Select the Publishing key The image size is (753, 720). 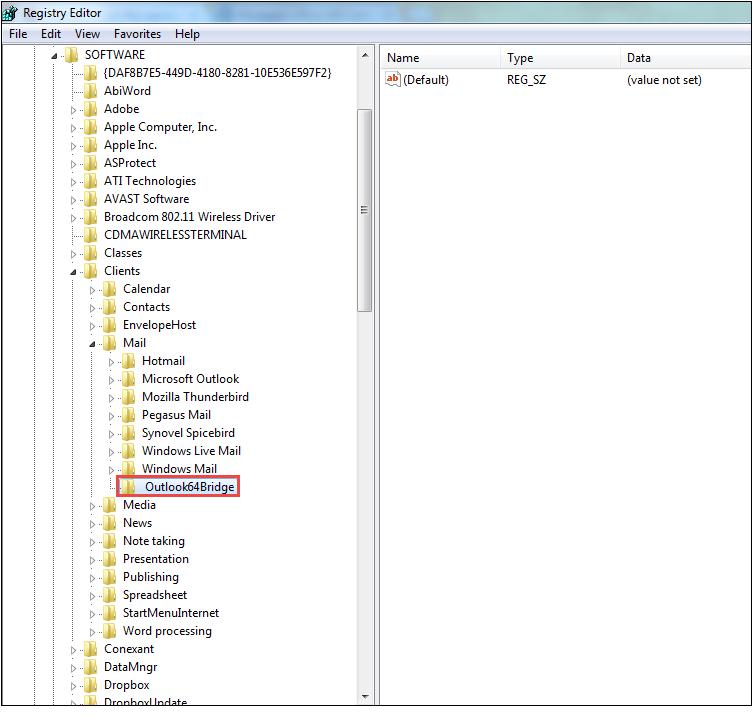tap(151, 577)
